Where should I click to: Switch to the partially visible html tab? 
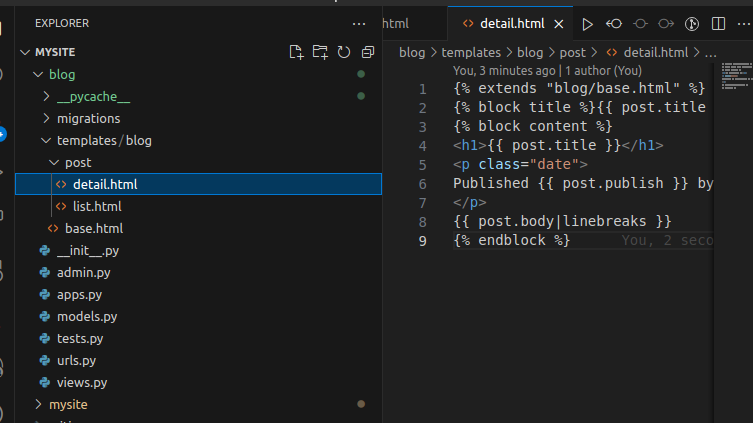(396, 24)
